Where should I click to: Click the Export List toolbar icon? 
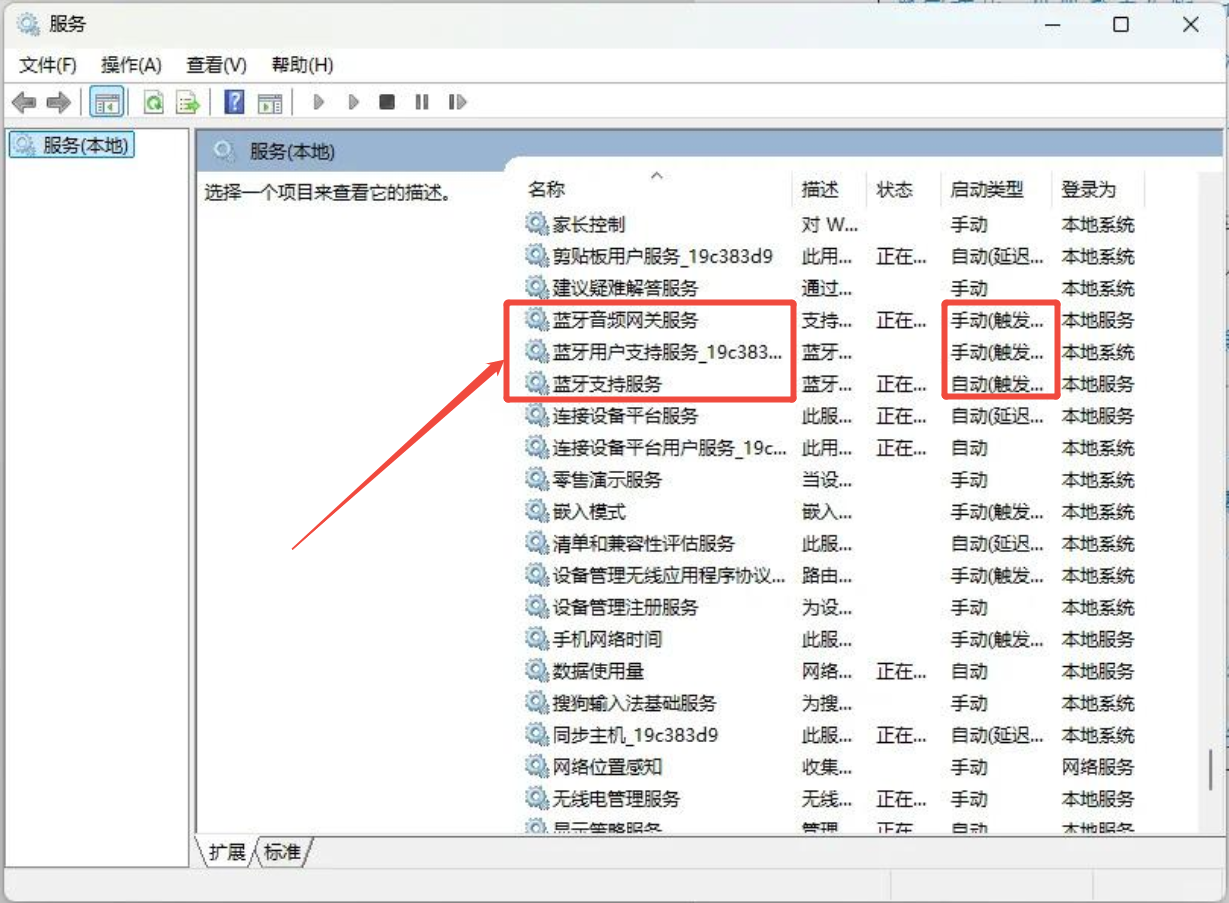pyautogui.click(x=187, y=102)
